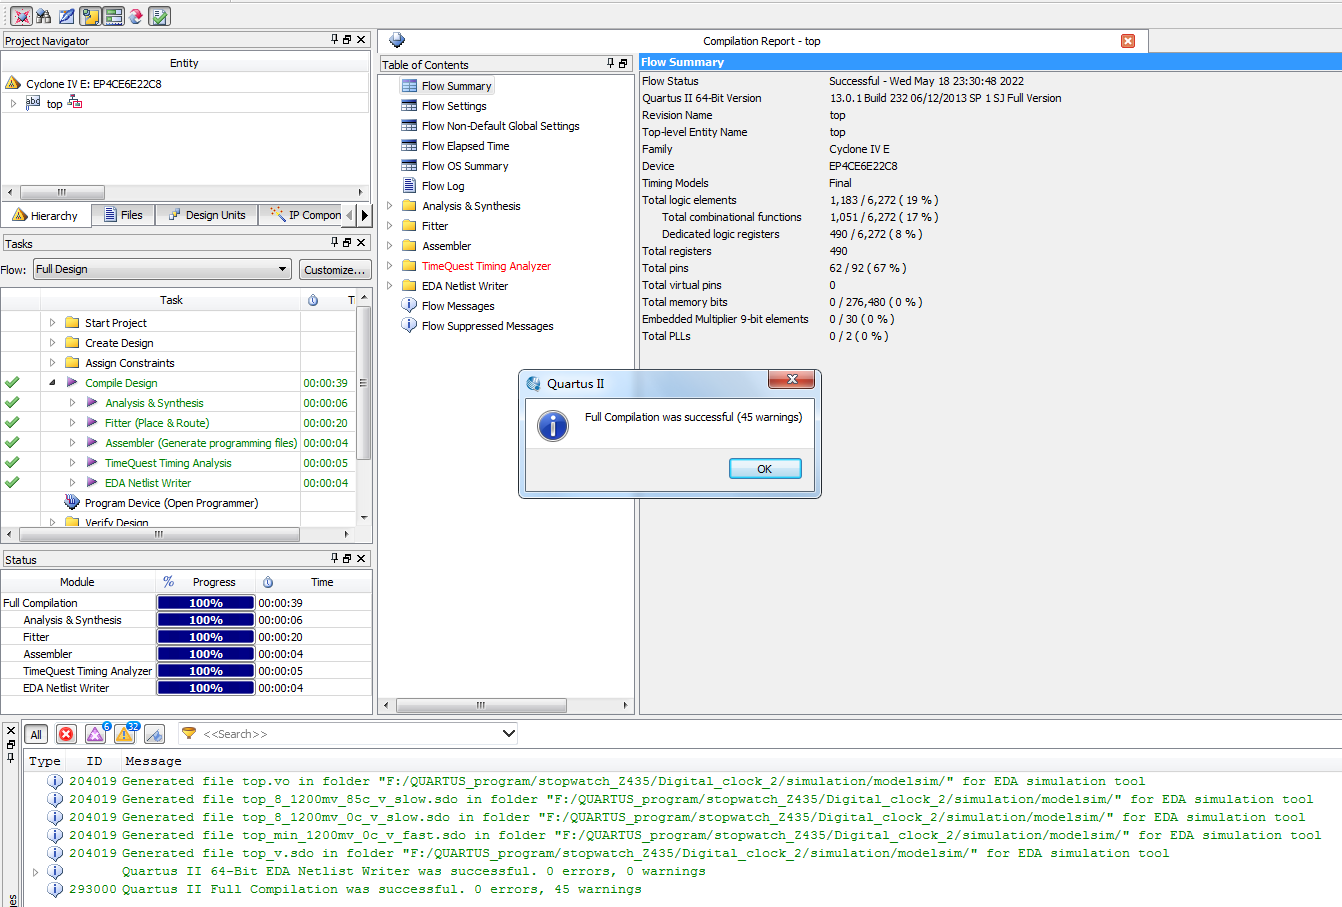This screenshot has width=1342, height=907.
Task: Collapse the Compile Design task
Action: (x=52, y=382)
